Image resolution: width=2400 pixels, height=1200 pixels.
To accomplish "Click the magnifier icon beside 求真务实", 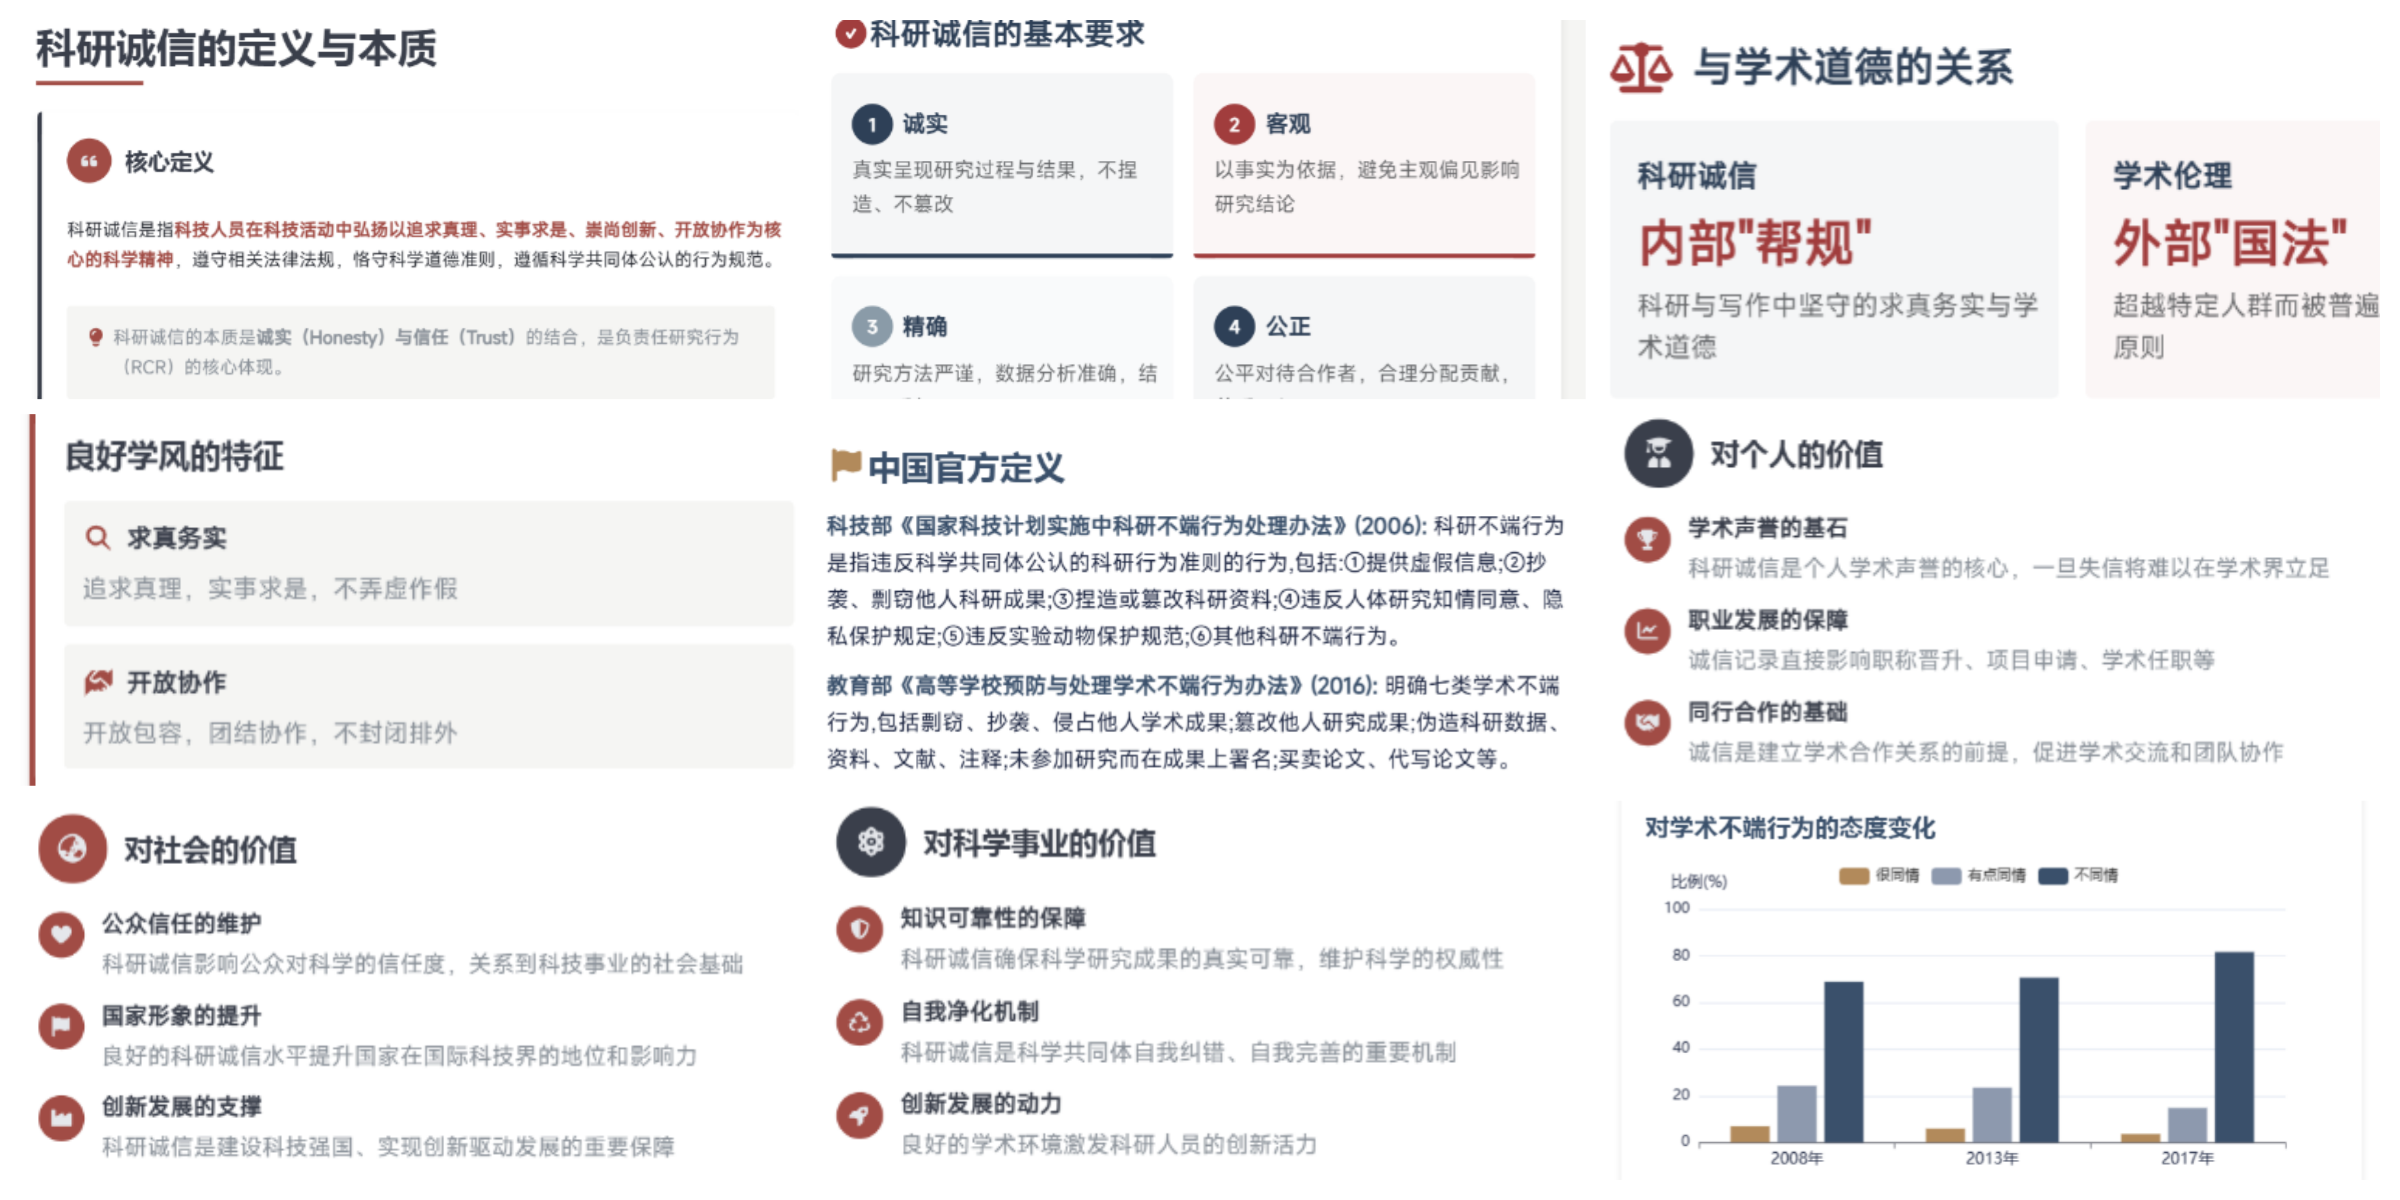I will tap(97, 538).
